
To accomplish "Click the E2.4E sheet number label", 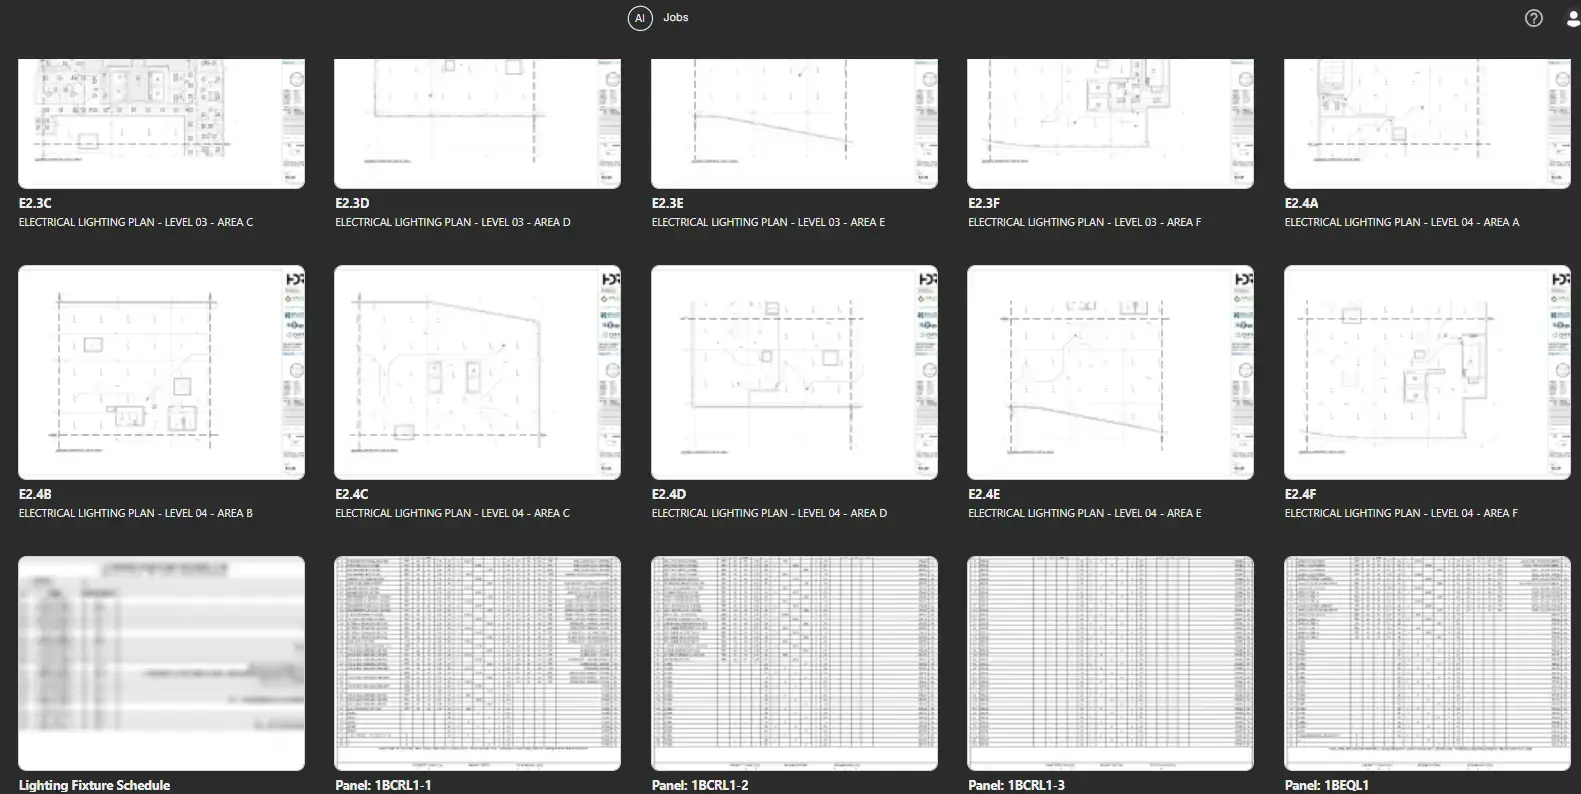I will coord(984,494).
